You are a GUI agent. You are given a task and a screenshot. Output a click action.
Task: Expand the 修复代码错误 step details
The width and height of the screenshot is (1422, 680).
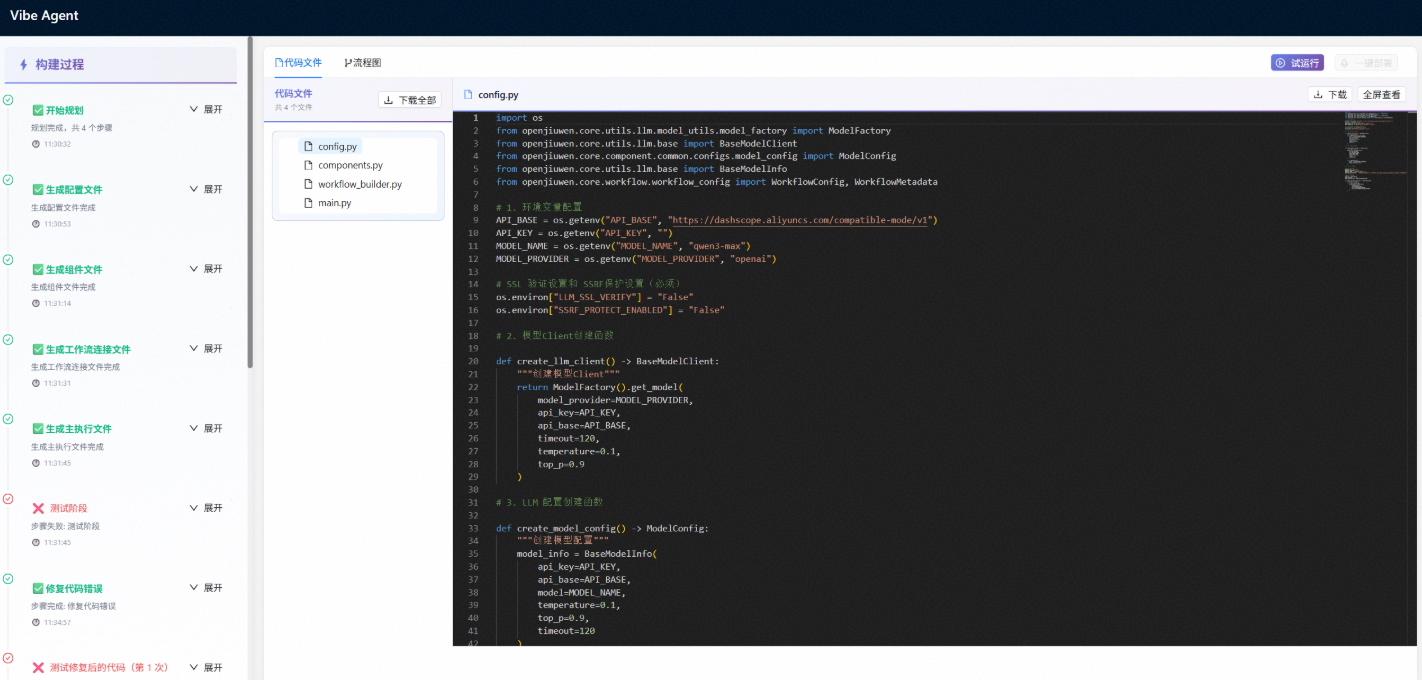pos(206,588)
